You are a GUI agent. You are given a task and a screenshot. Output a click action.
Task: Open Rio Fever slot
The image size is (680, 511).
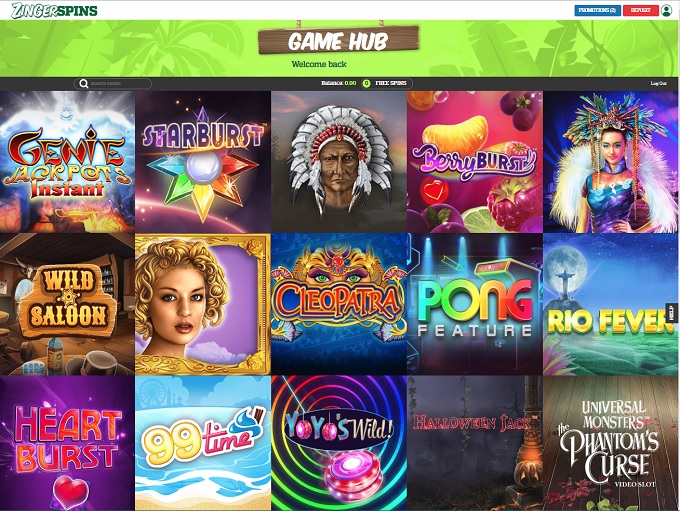point(610,304)
